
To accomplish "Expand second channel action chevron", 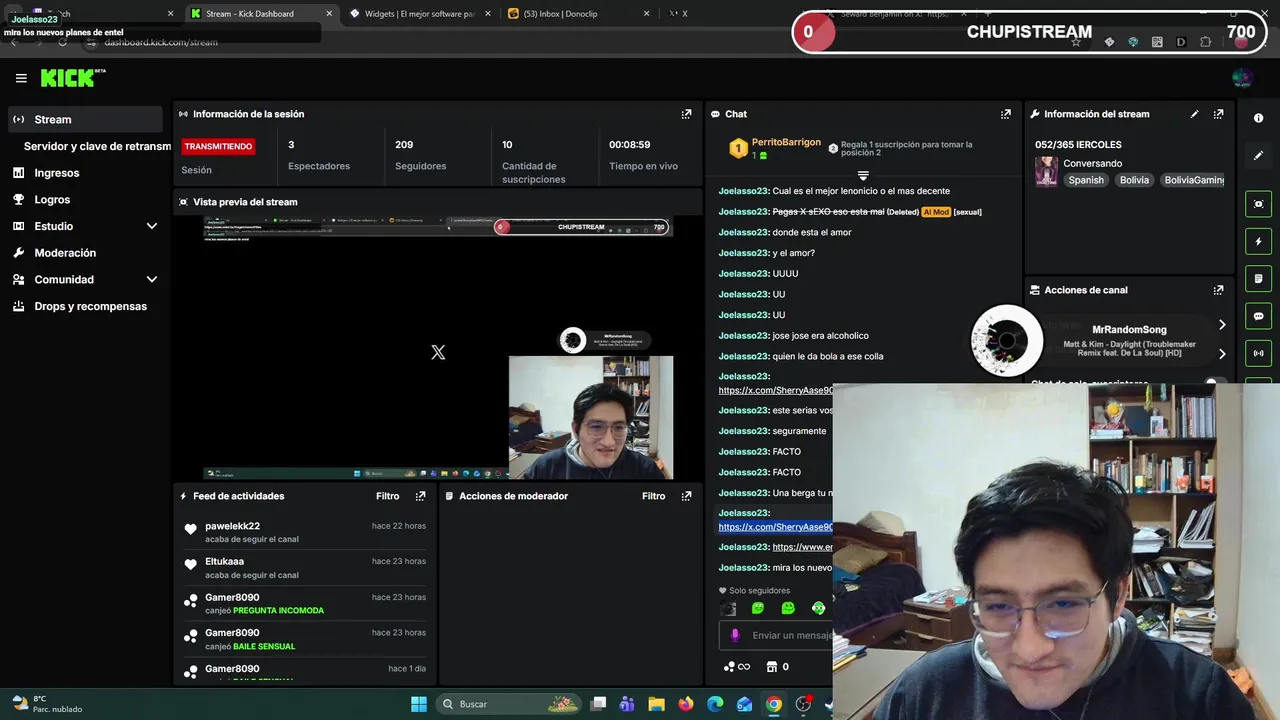I will (x=1222, y=354).
